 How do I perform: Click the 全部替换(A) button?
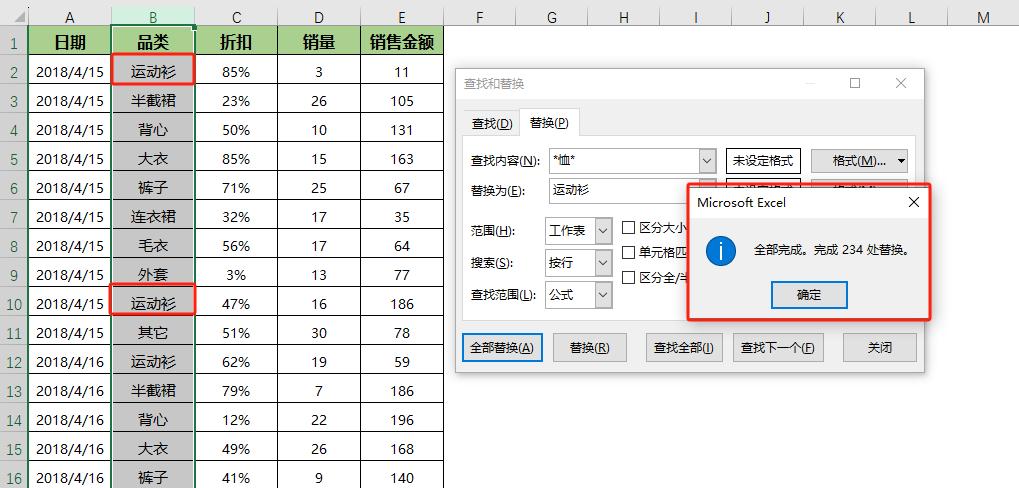click(502, 348)
